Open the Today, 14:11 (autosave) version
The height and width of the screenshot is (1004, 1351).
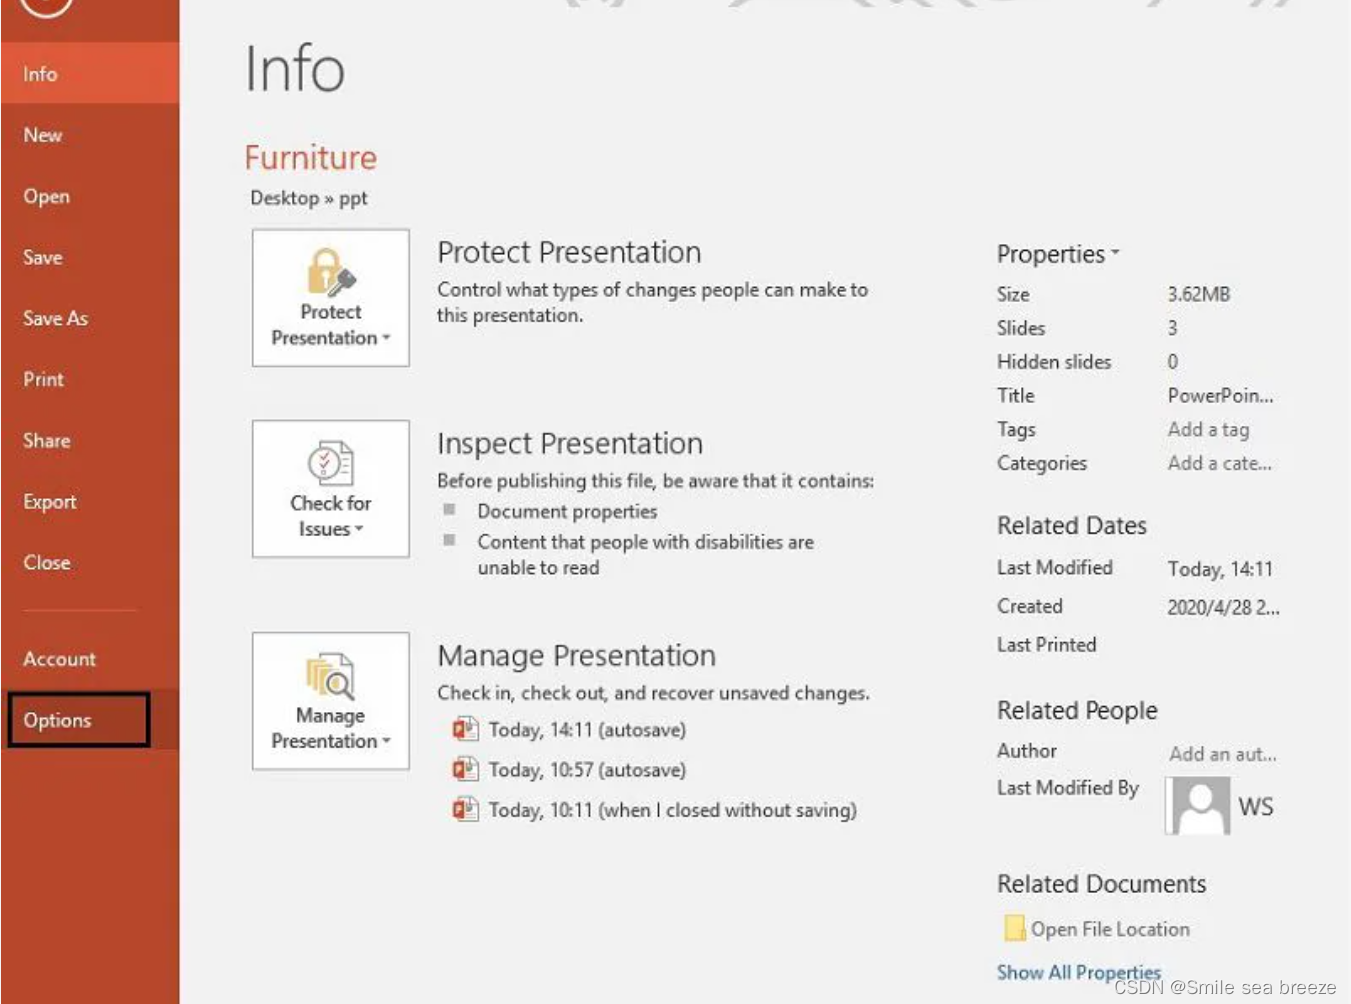[587, 730]
